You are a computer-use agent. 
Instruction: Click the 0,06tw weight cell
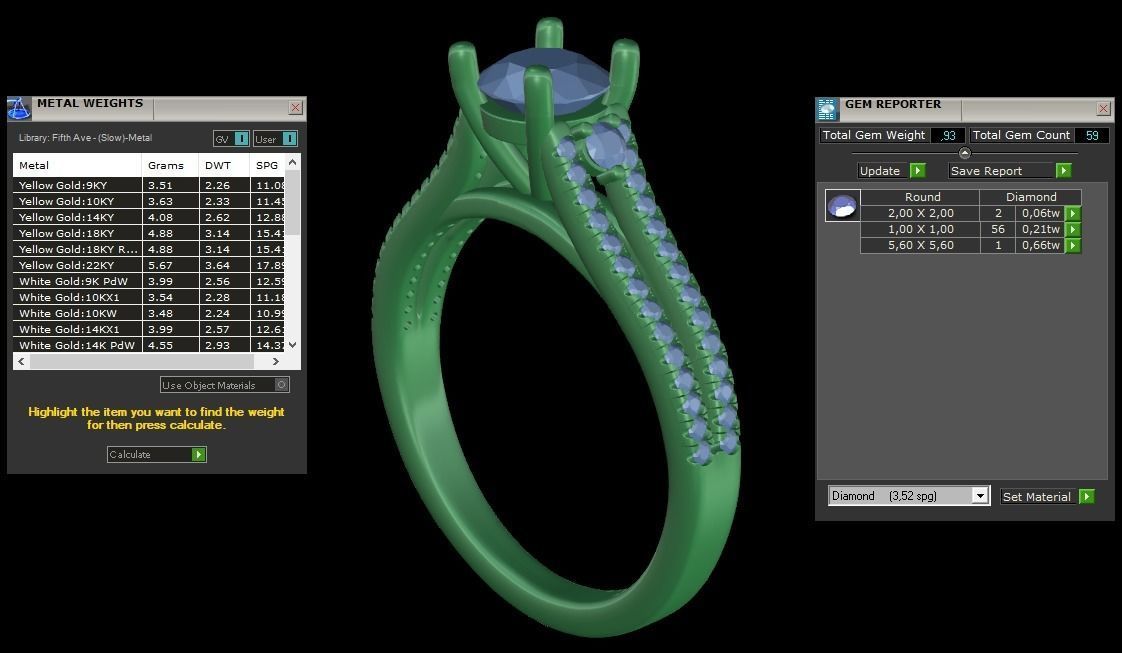(1040, 213)
